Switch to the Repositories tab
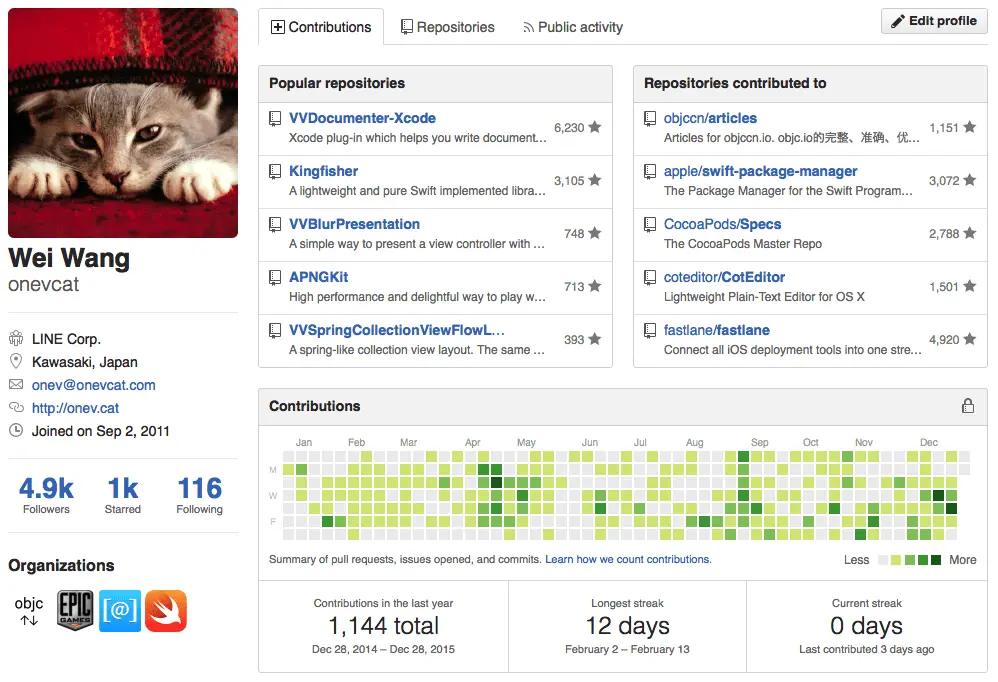This screenshot has width=998, height=682. (447, 27)
